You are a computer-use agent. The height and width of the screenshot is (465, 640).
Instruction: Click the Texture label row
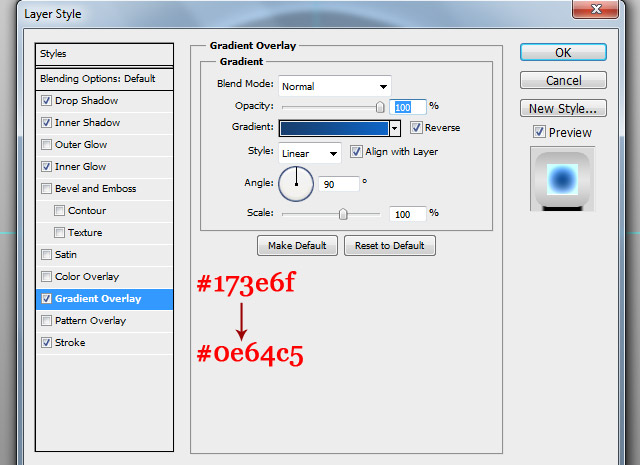pos(85,233)
